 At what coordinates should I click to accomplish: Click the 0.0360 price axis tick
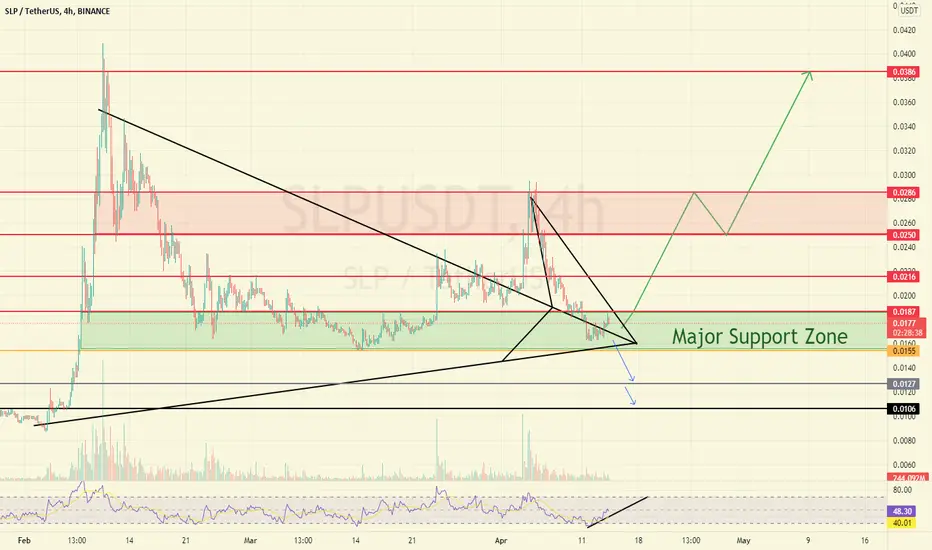click(904, 102)
